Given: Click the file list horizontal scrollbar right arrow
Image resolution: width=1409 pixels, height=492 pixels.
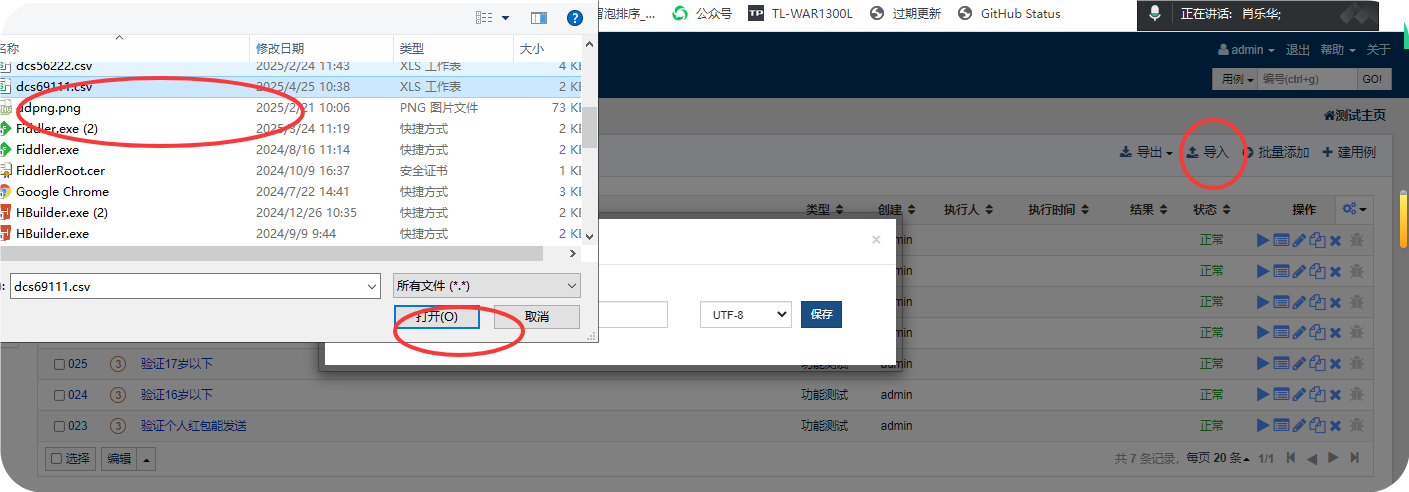Looking at the screenshot, I should tap(573, 254).
